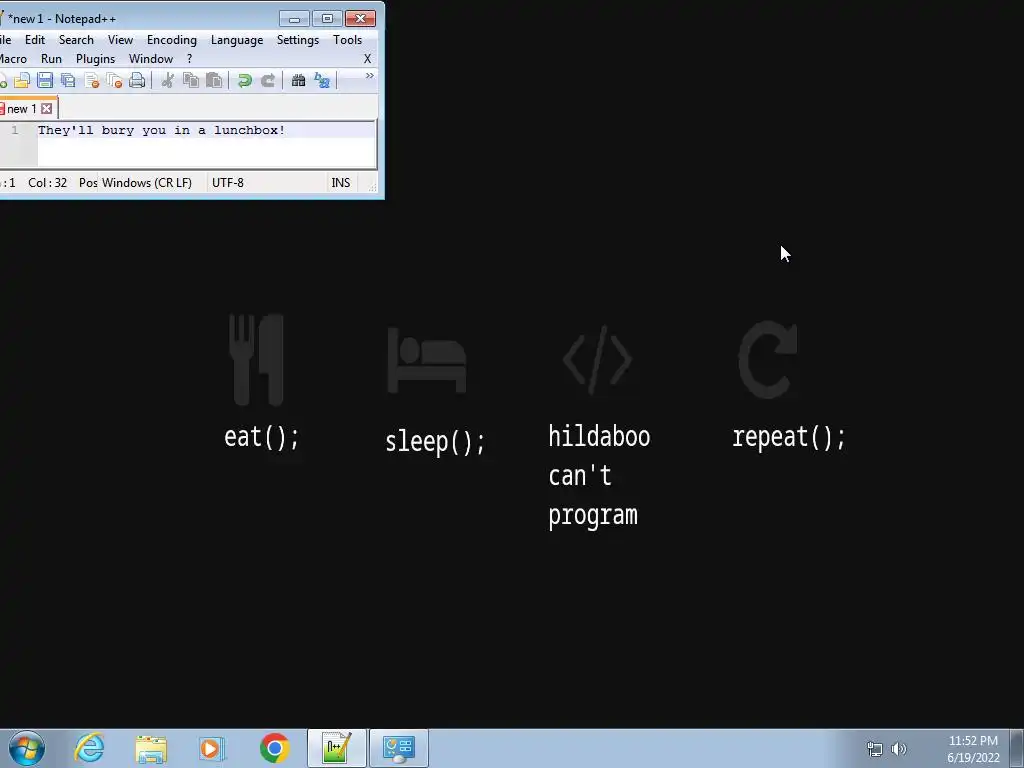This screenshot has width=1024, height=768.
Task: Click the network tray icon
Action: (874, 749)
